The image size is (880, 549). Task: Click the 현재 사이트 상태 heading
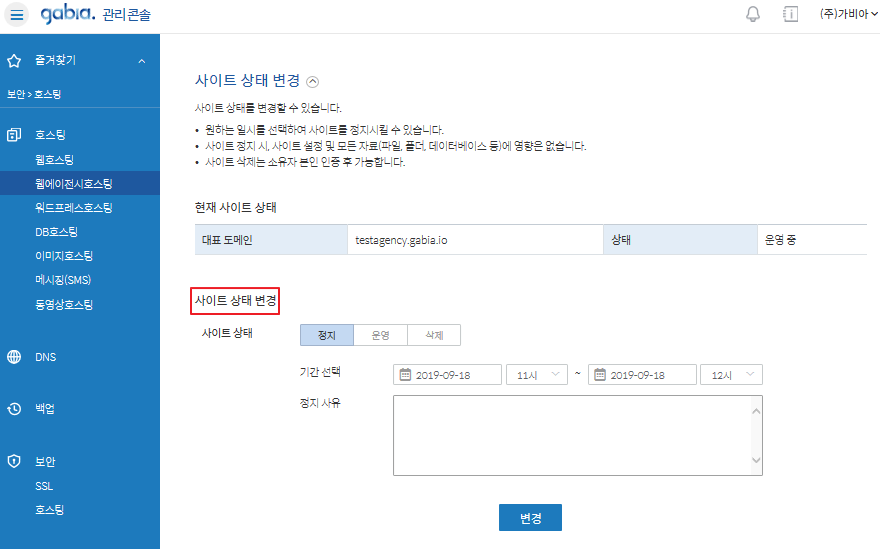pyautogui.click(x=235, y=208)
